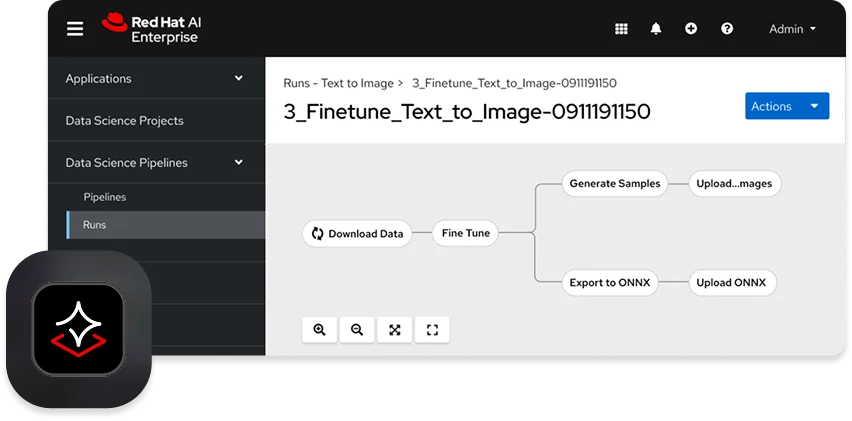Open the hamburger navigation menu
This screenshot has width=852, height=421.
(x=75, y=29)
